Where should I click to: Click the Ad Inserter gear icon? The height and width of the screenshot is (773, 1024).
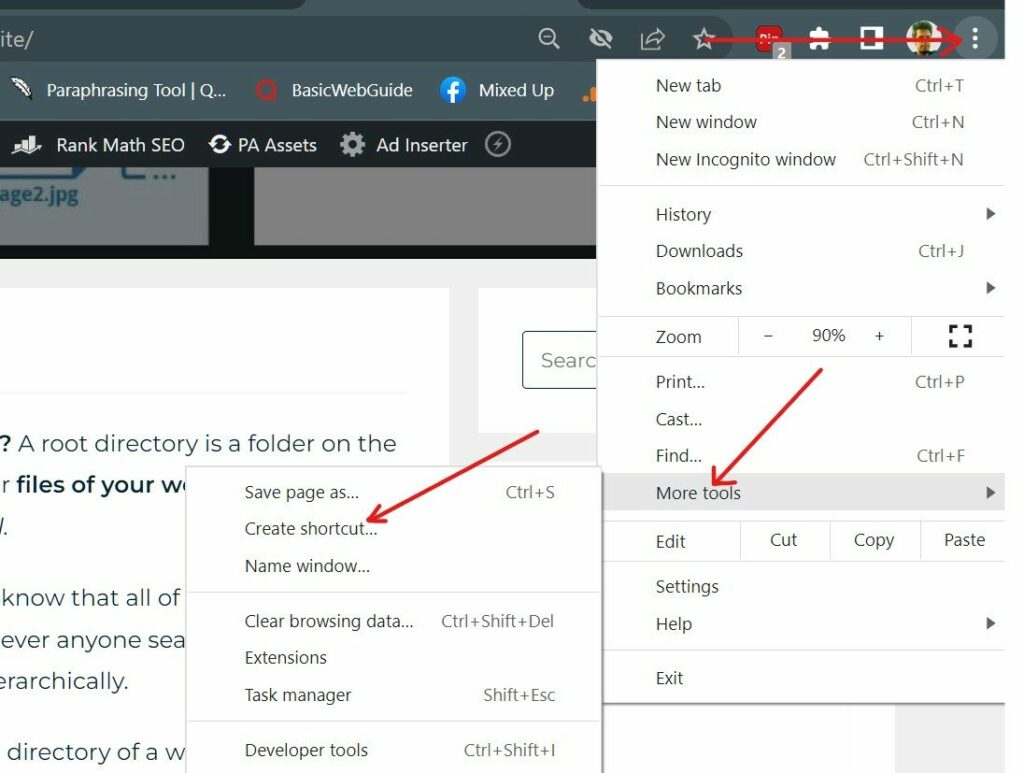[x=352, y=145]
